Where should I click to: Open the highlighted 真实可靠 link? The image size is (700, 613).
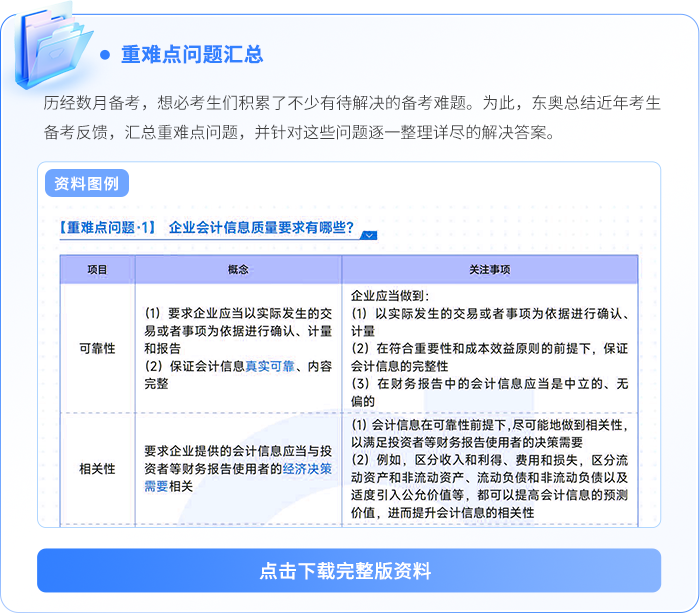coord(270,366)
